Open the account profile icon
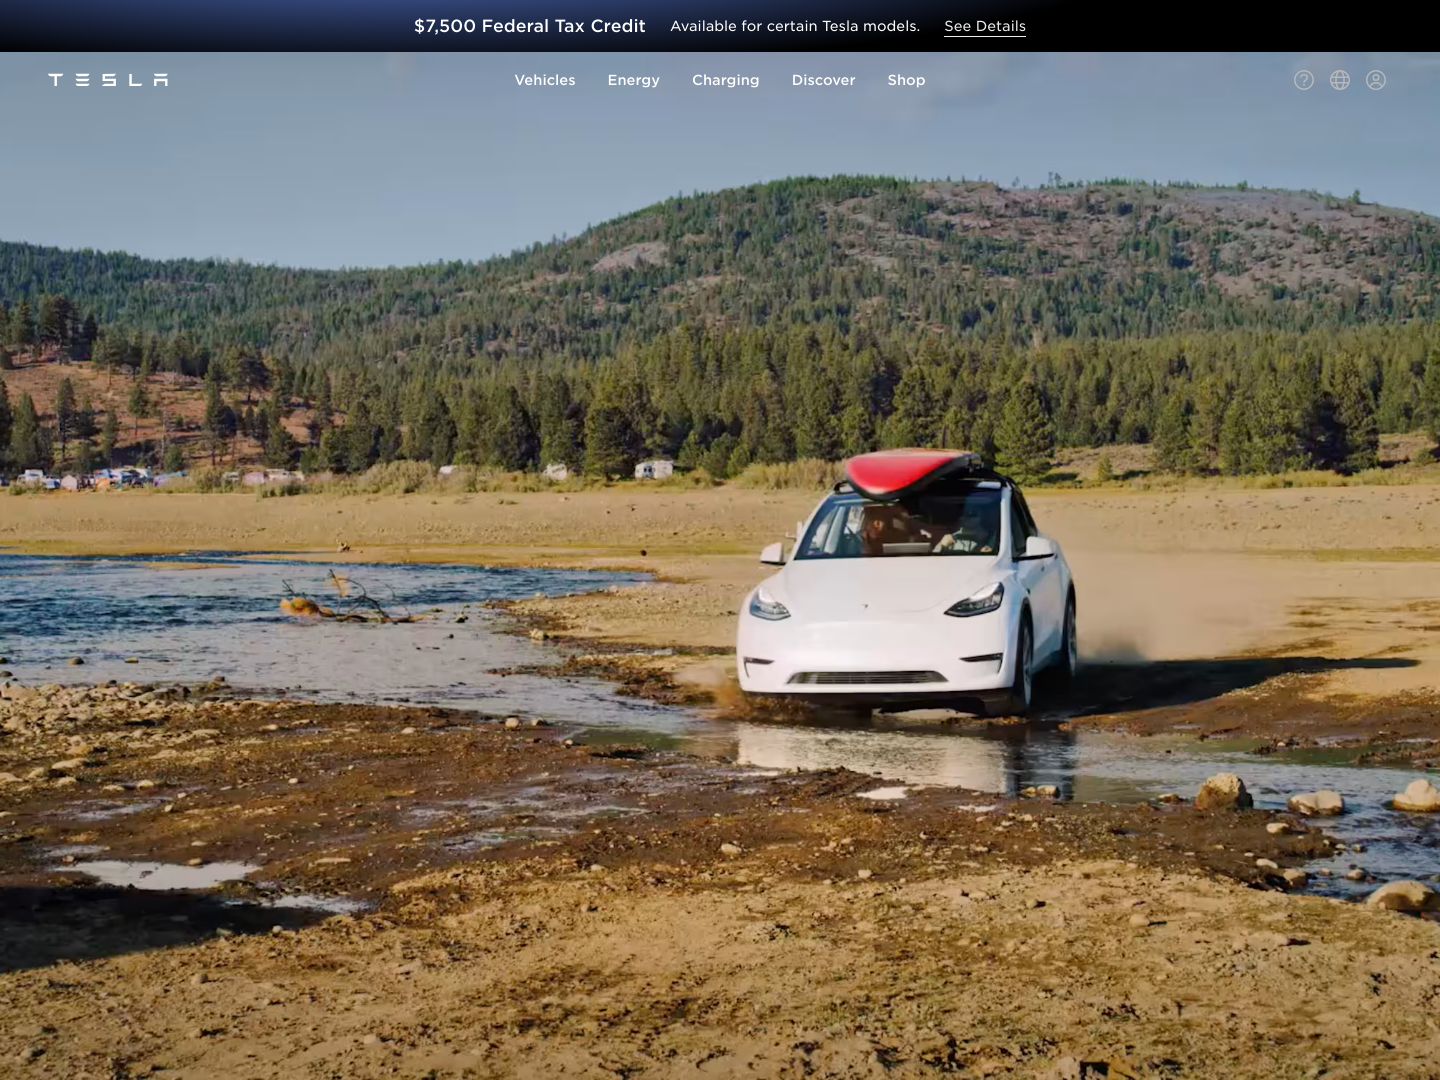 pyautogui.click(x=1376, y=80)
